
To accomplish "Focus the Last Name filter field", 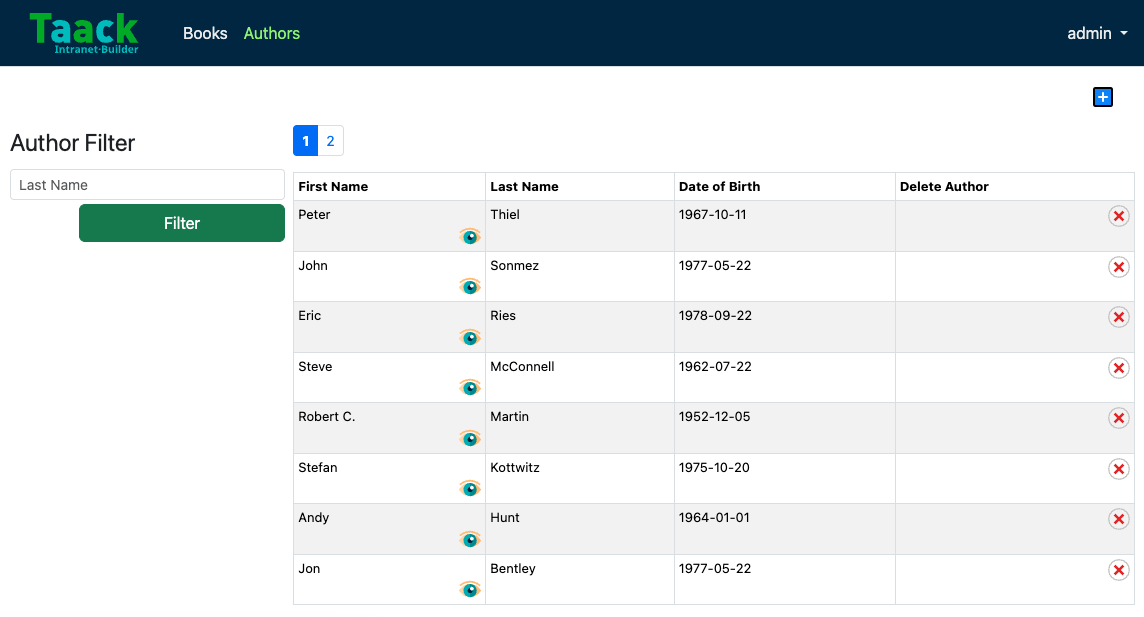I will [147, 185].
